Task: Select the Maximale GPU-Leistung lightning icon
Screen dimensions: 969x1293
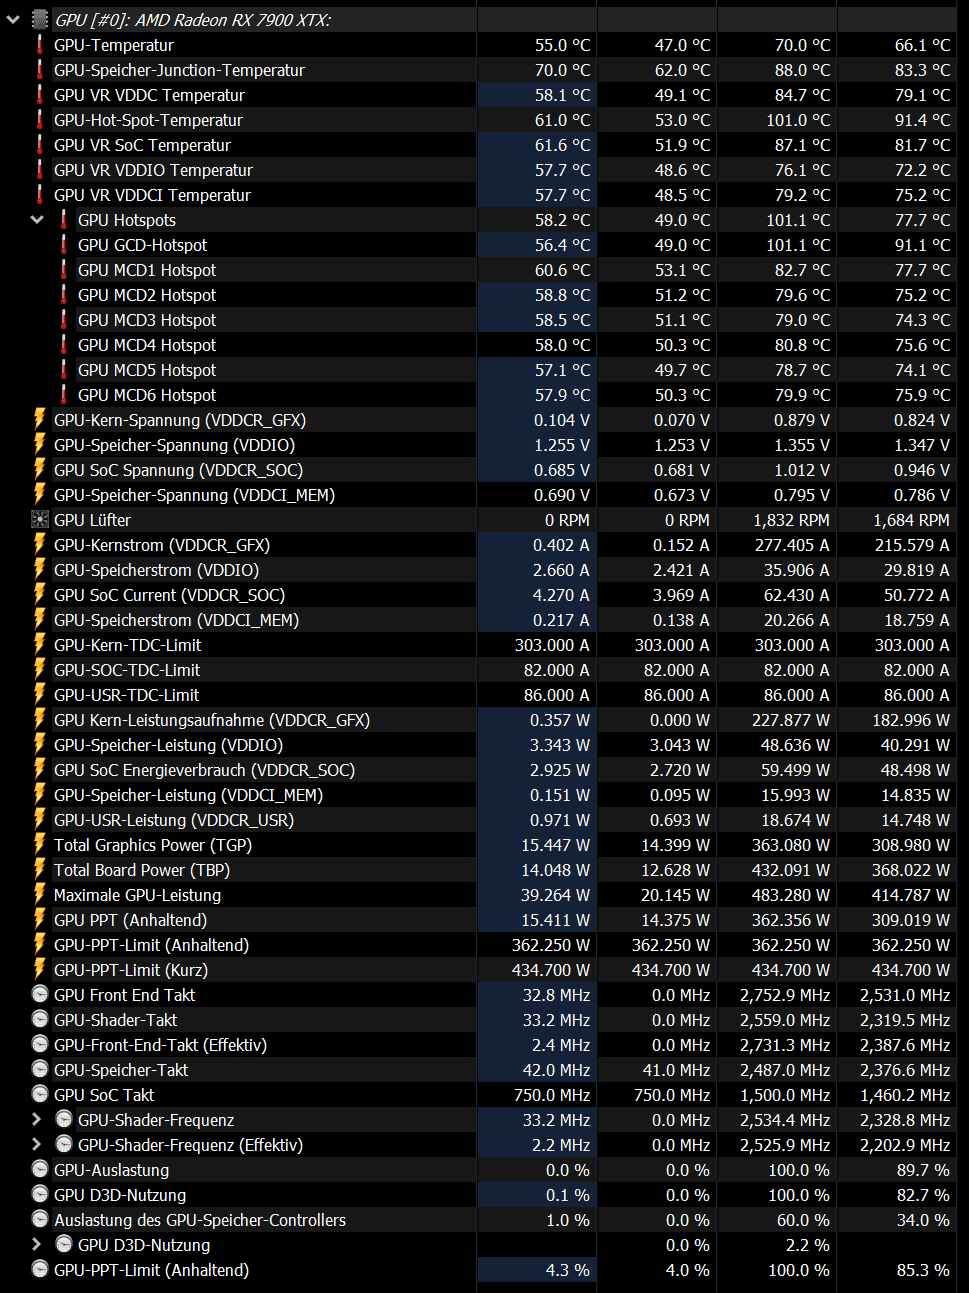Action: pyautogui.click(x=40, y=895)
